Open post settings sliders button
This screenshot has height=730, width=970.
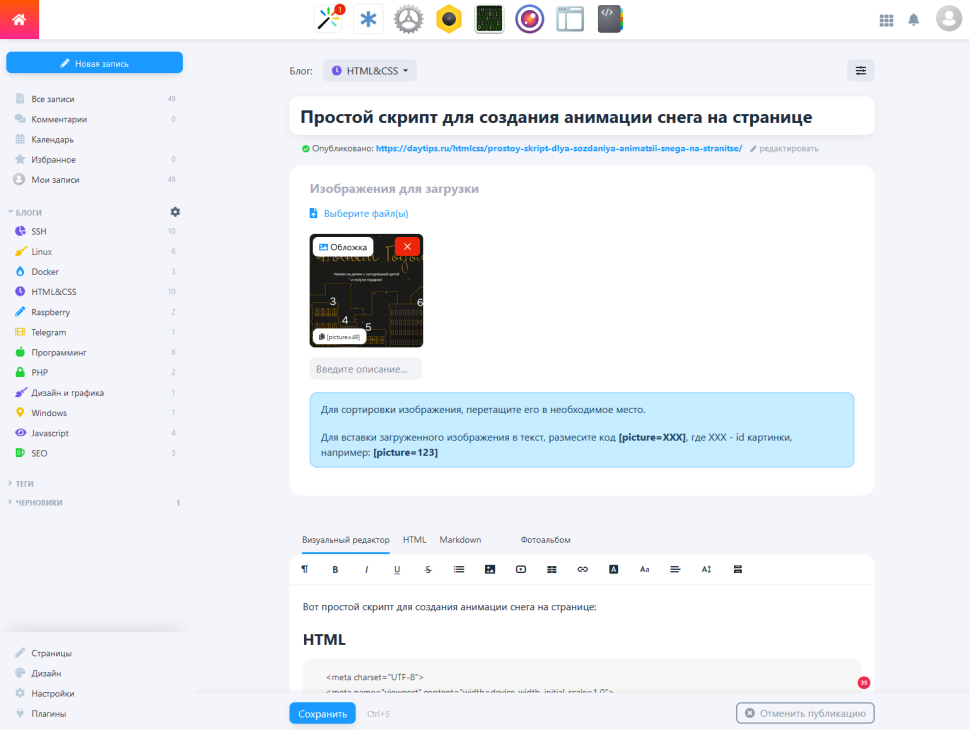(x=861, y=71)
